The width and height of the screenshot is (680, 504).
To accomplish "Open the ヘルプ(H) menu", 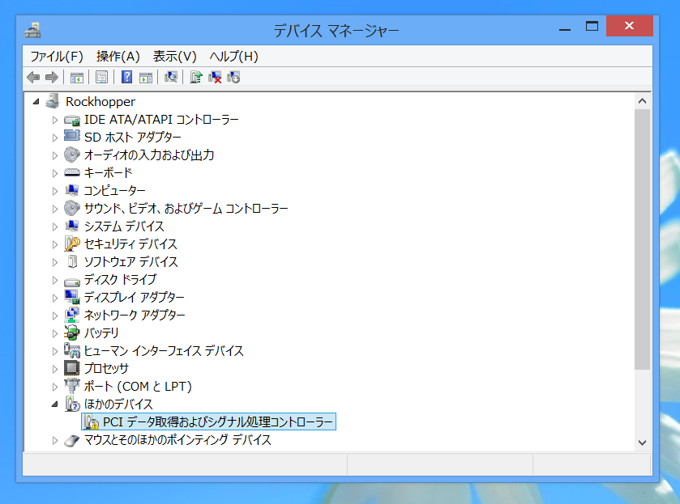I will (234, 56).
